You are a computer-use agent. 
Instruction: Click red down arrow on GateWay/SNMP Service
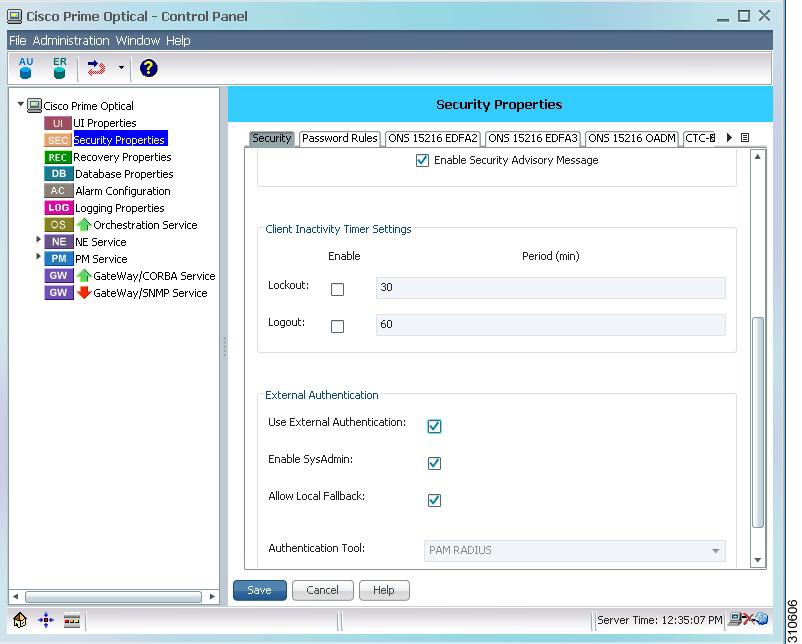84,293
